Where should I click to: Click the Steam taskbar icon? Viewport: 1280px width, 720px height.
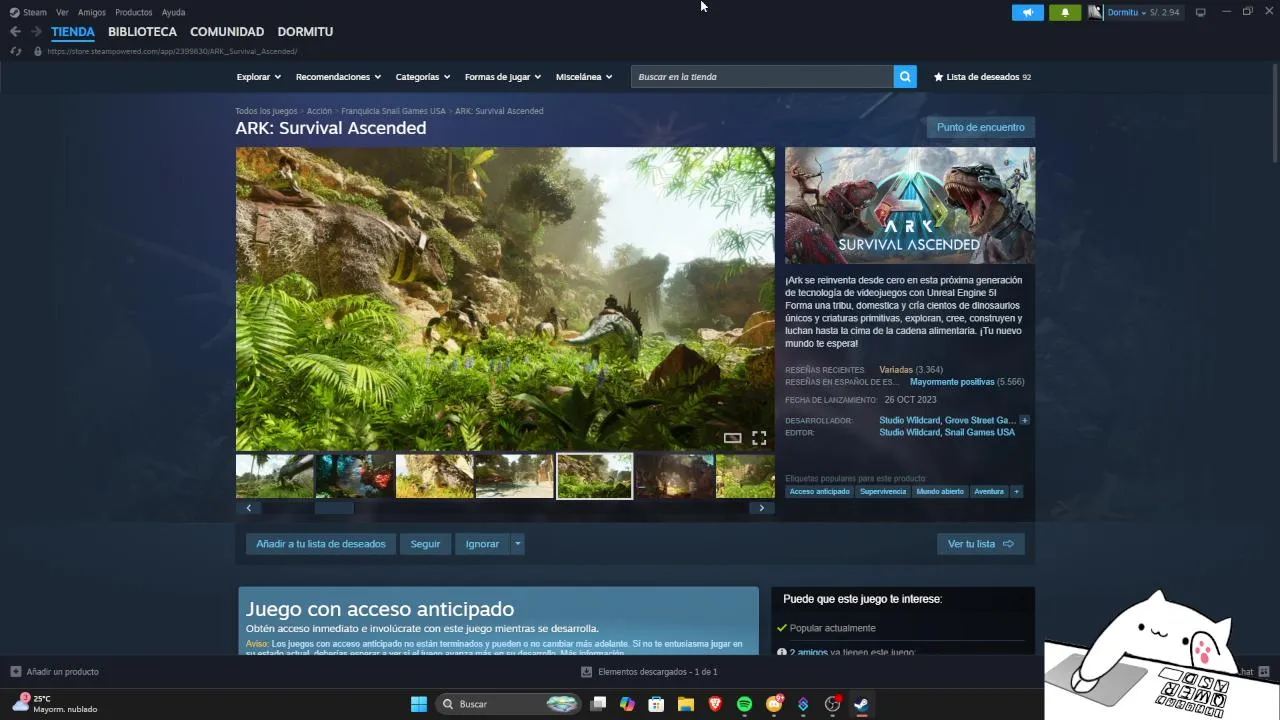[861, 704]
